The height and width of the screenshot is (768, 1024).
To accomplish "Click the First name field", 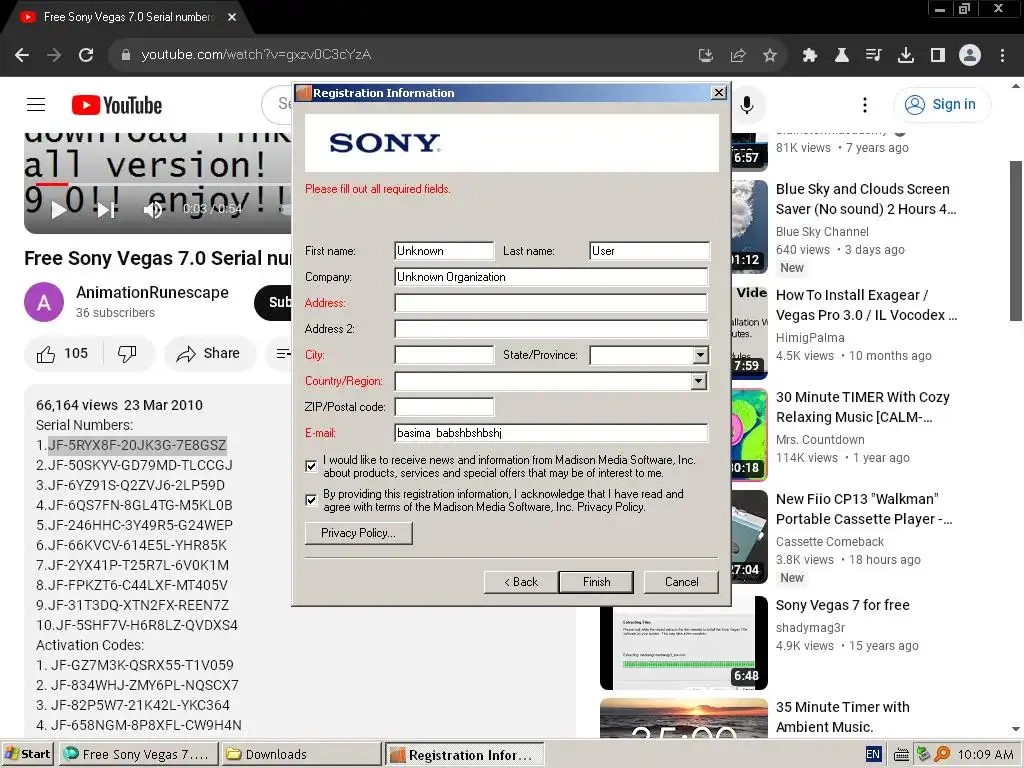I will (444, 251).
